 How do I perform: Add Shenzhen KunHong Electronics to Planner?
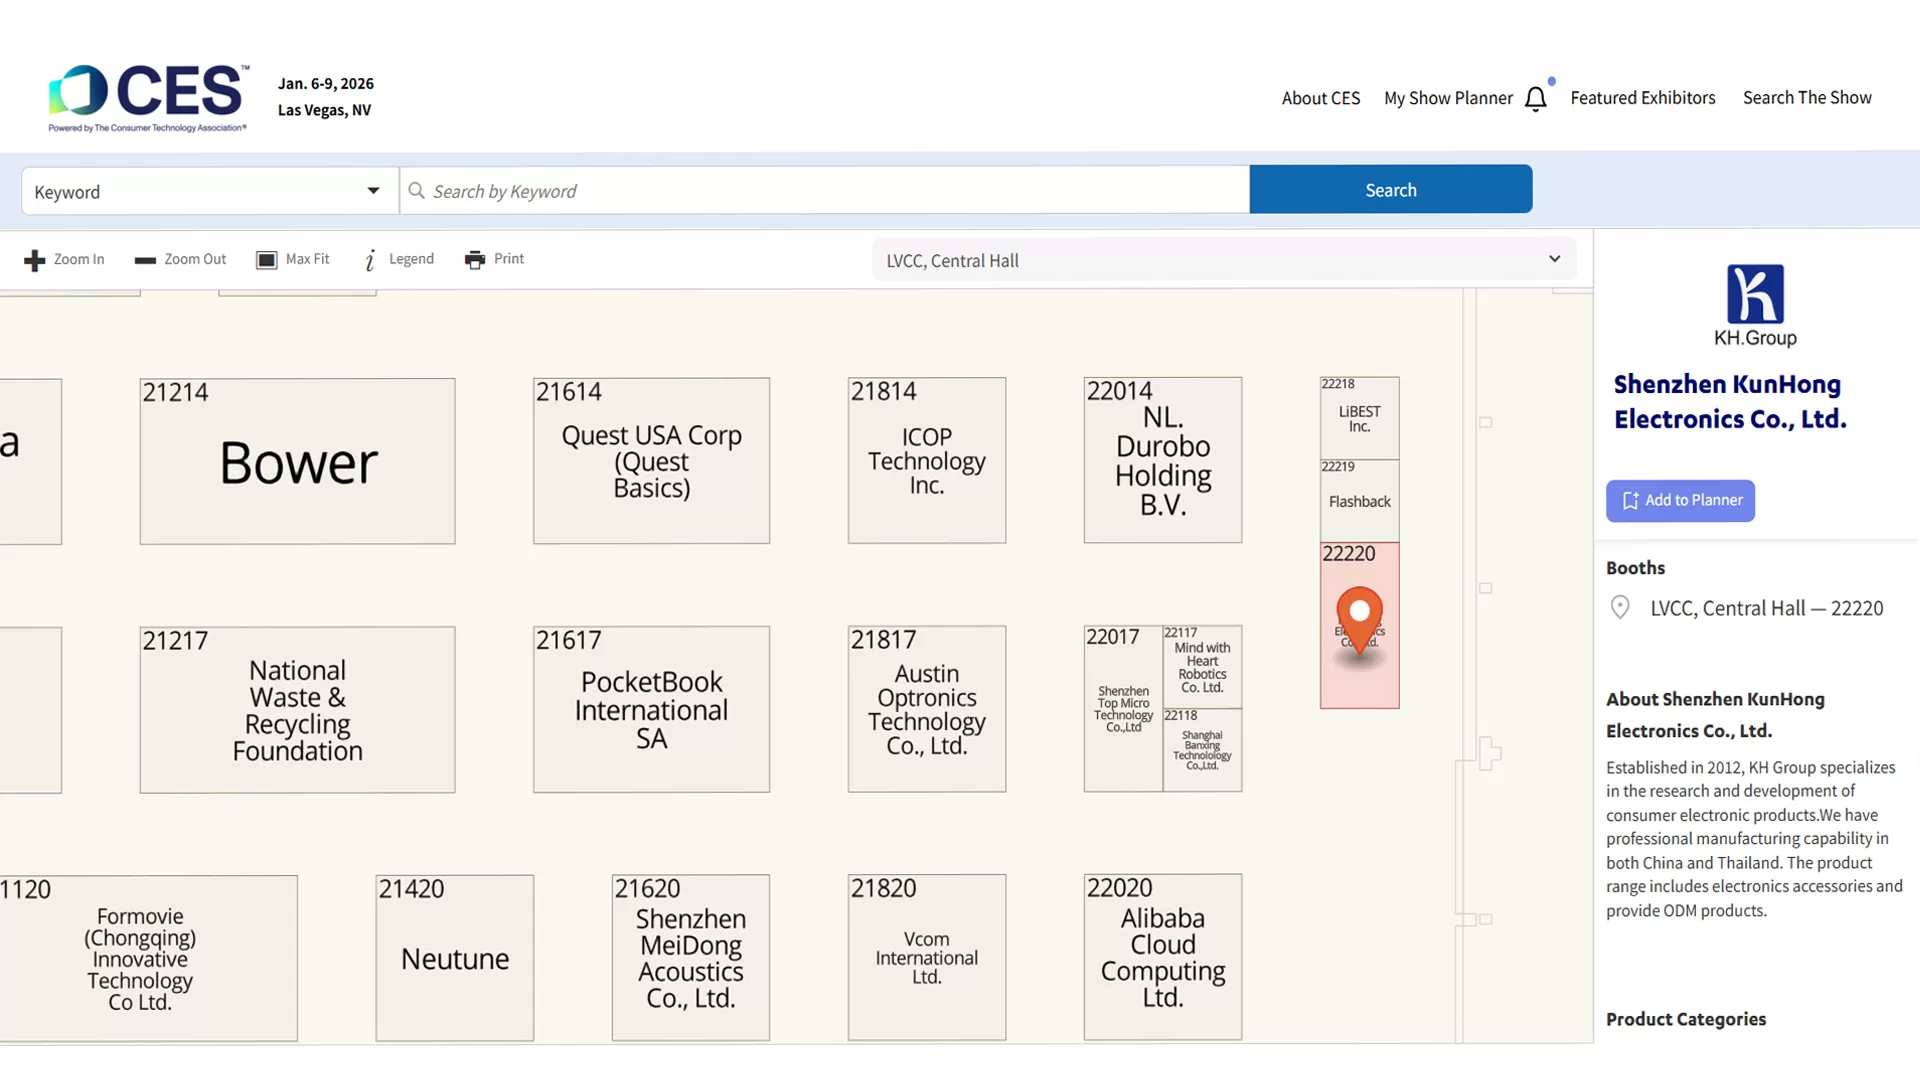coord(1680,500)
